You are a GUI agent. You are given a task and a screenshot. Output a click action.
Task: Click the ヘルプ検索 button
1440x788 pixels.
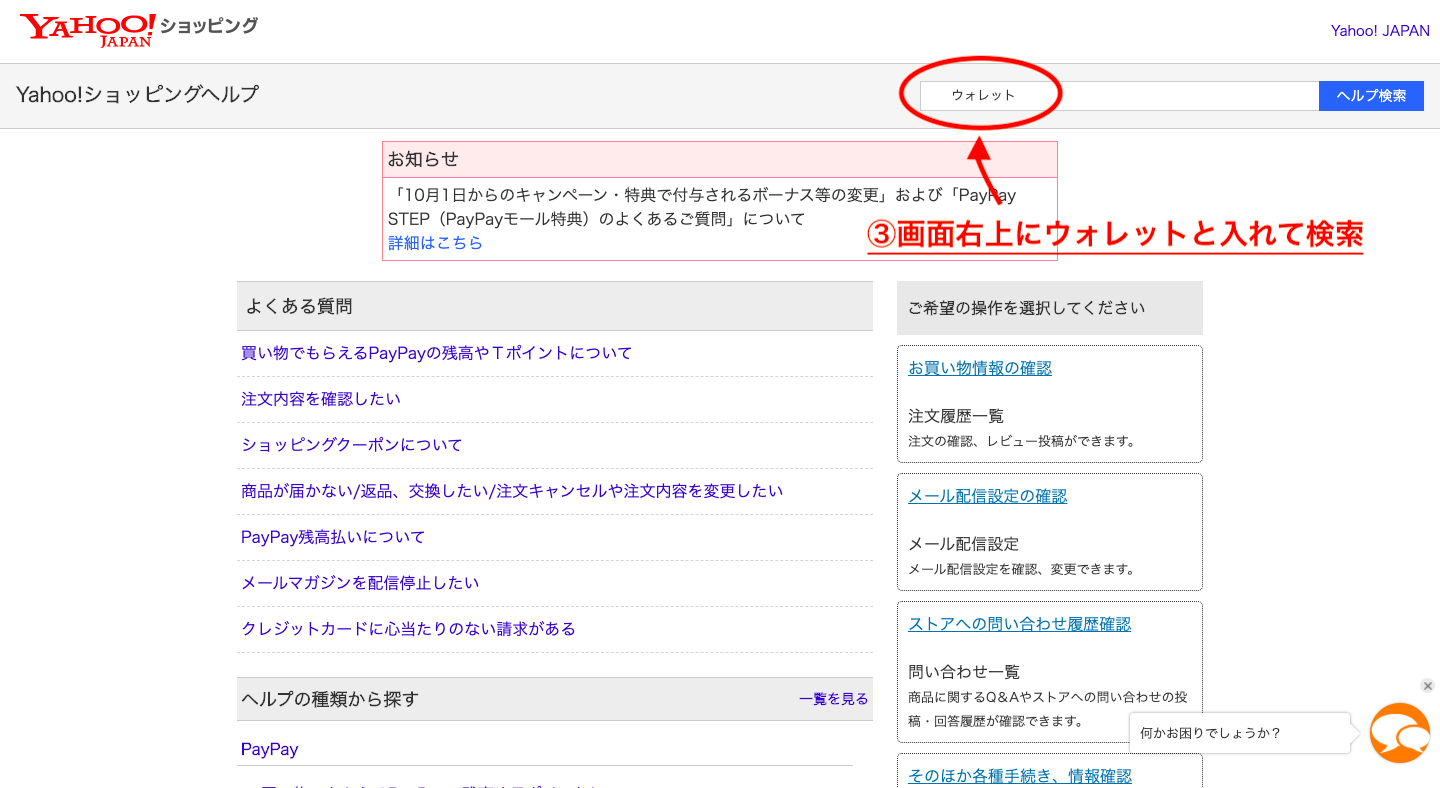pyautogui.click(x=1371, y=96)
